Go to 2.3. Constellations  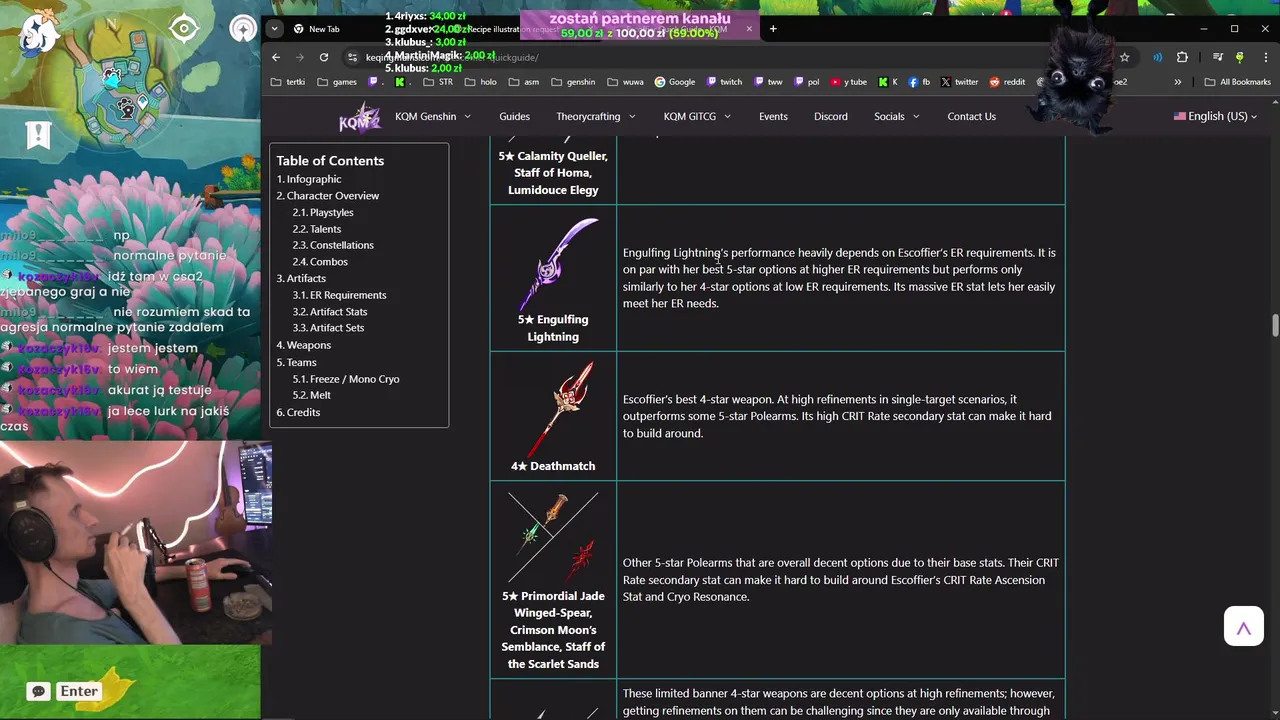[333, 245]
